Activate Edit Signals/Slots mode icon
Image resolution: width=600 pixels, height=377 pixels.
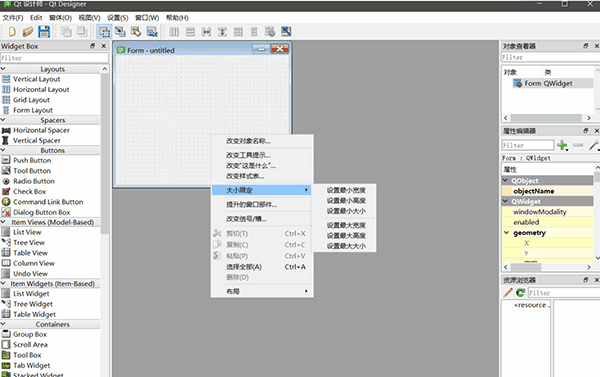coord(120,32)
